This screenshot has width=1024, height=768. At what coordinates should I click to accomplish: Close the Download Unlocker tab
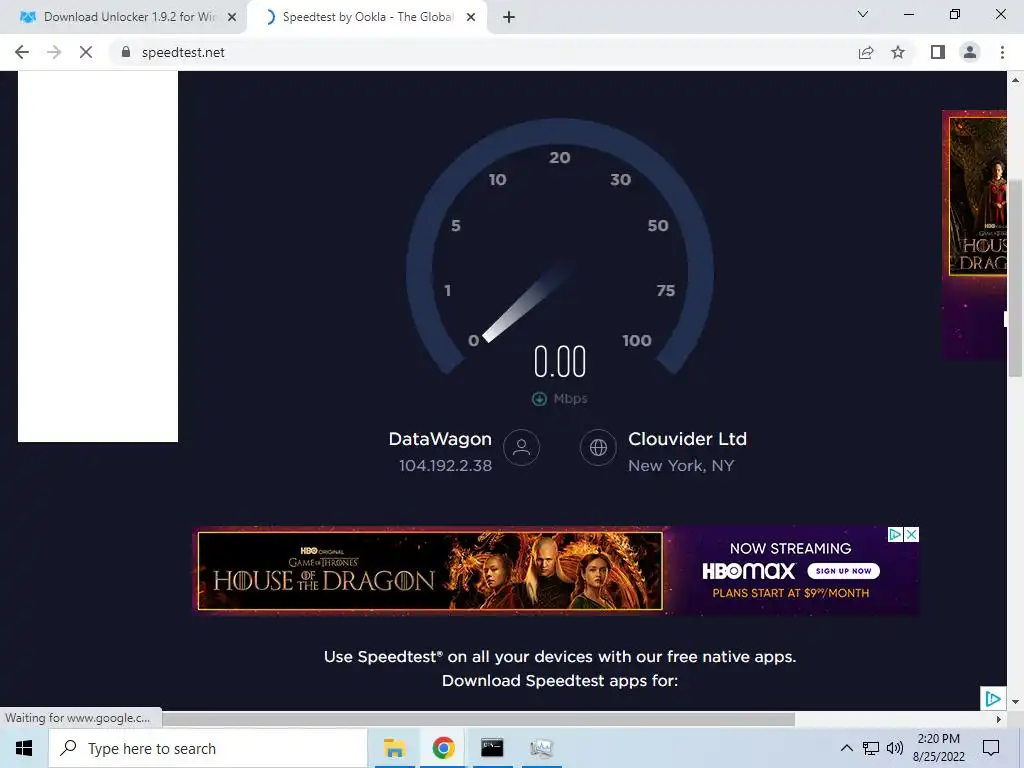tap(232, 18)
